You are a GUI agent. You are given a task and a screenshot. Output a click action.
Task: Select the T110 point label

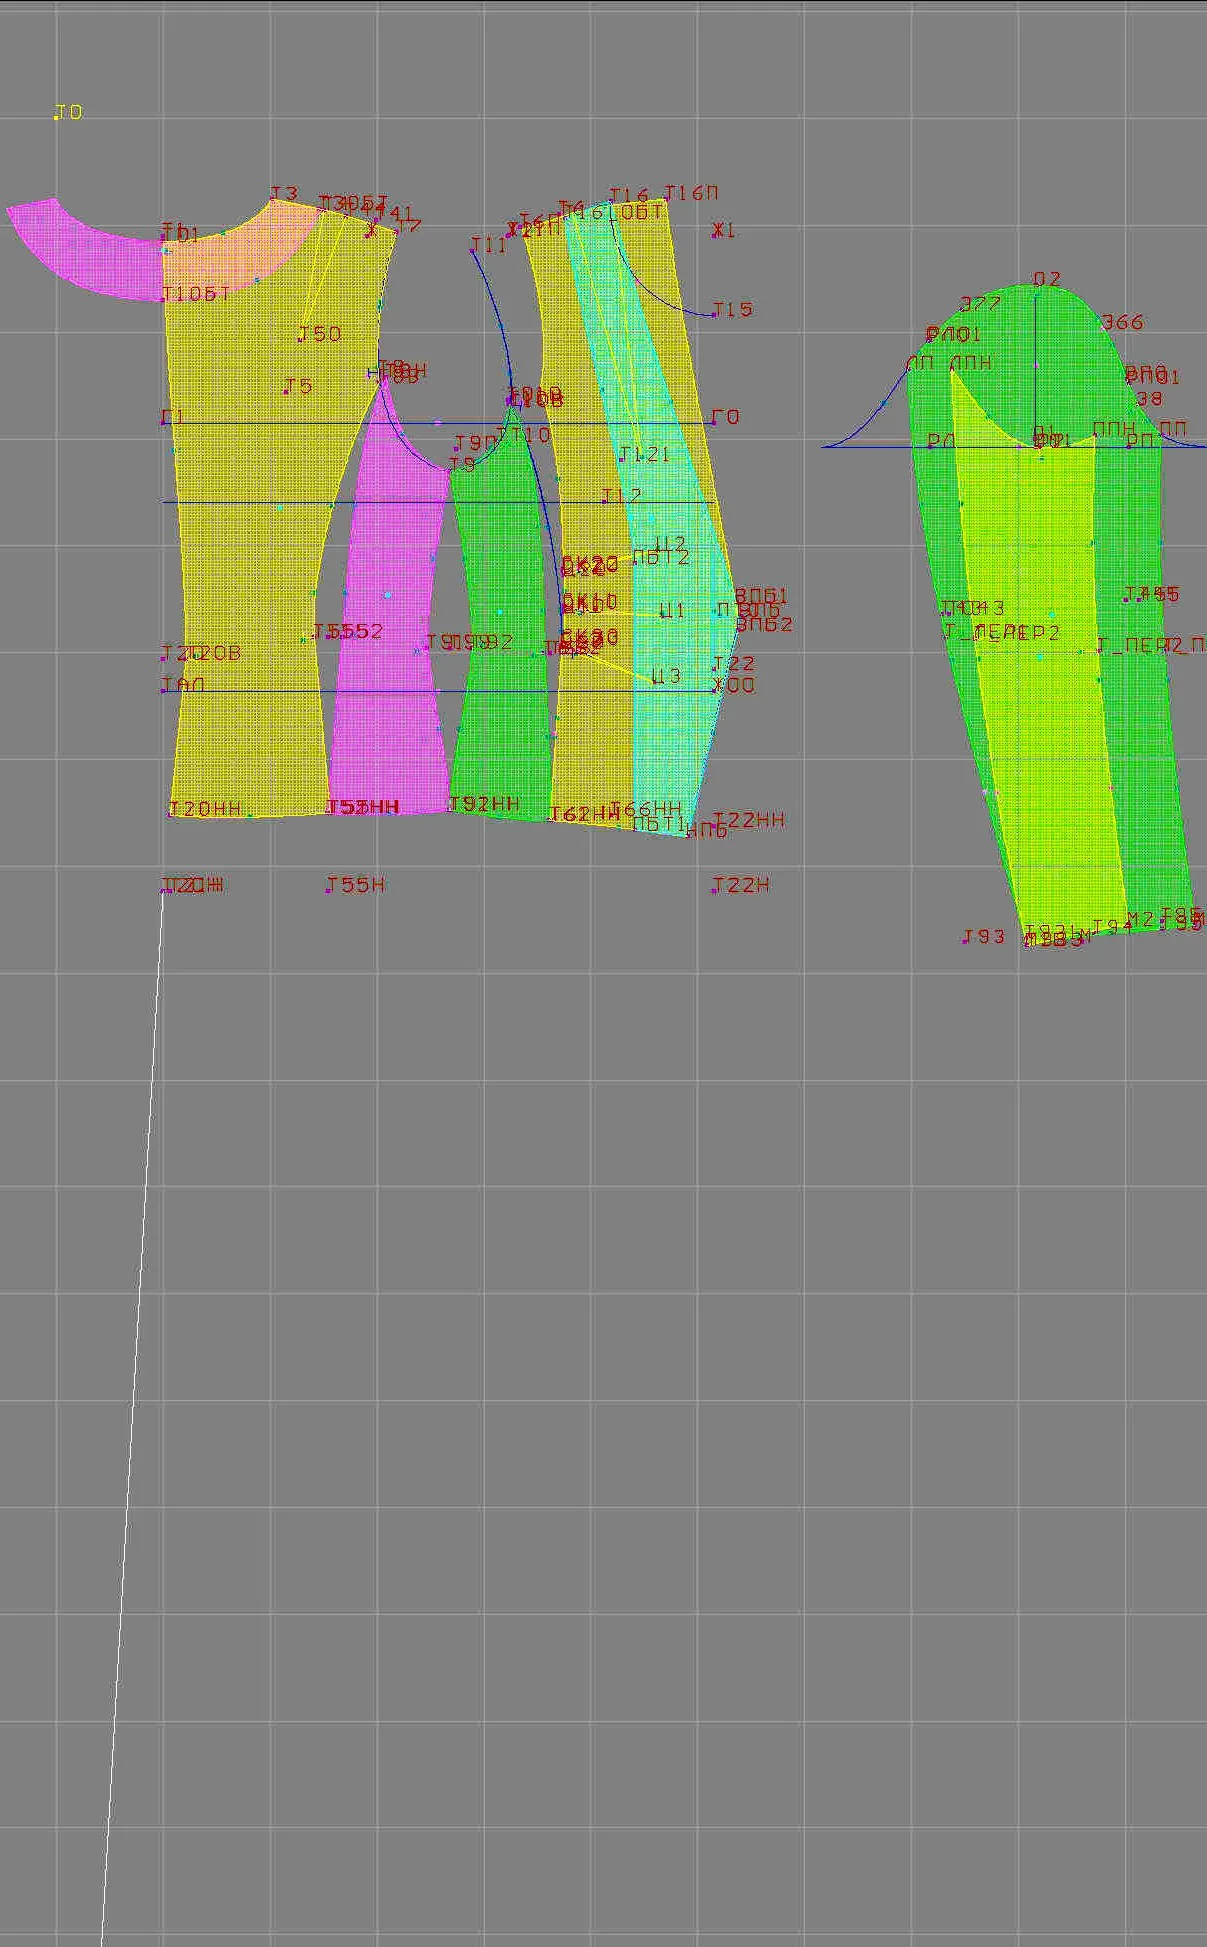[525, 435]
